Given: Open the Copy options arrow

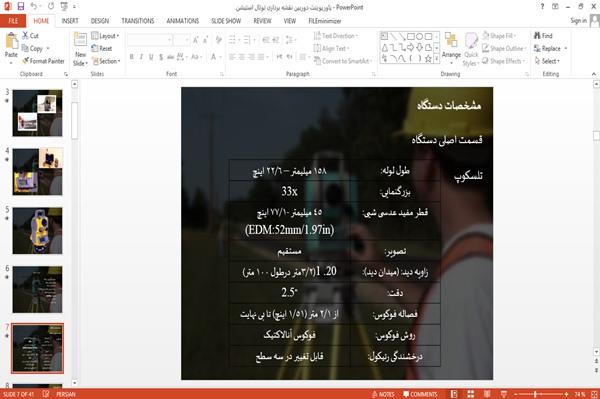Looking at the screenshot, I should [x=48, y=48].
